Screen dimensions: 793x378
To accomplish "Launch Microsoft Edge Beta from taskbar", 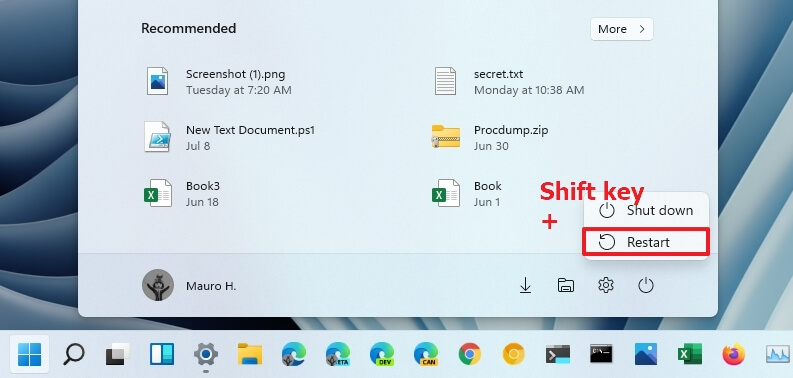I will coord(338,354).
